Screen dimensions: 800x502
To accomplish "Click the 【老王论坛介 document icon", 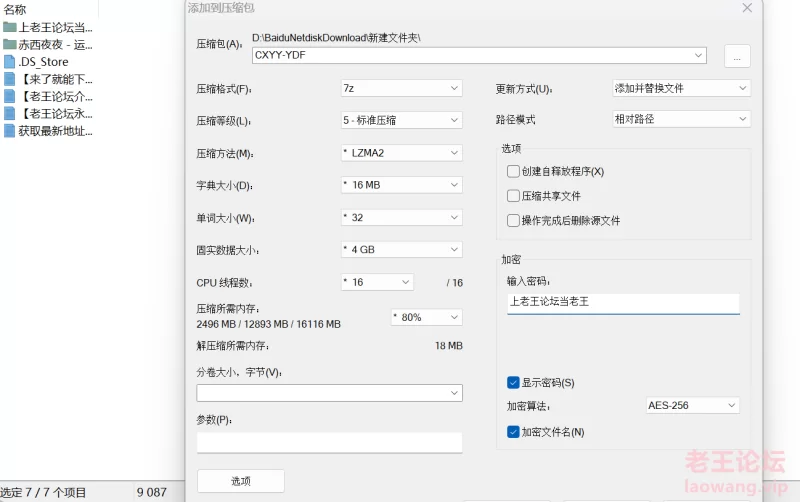I will 10,96.
